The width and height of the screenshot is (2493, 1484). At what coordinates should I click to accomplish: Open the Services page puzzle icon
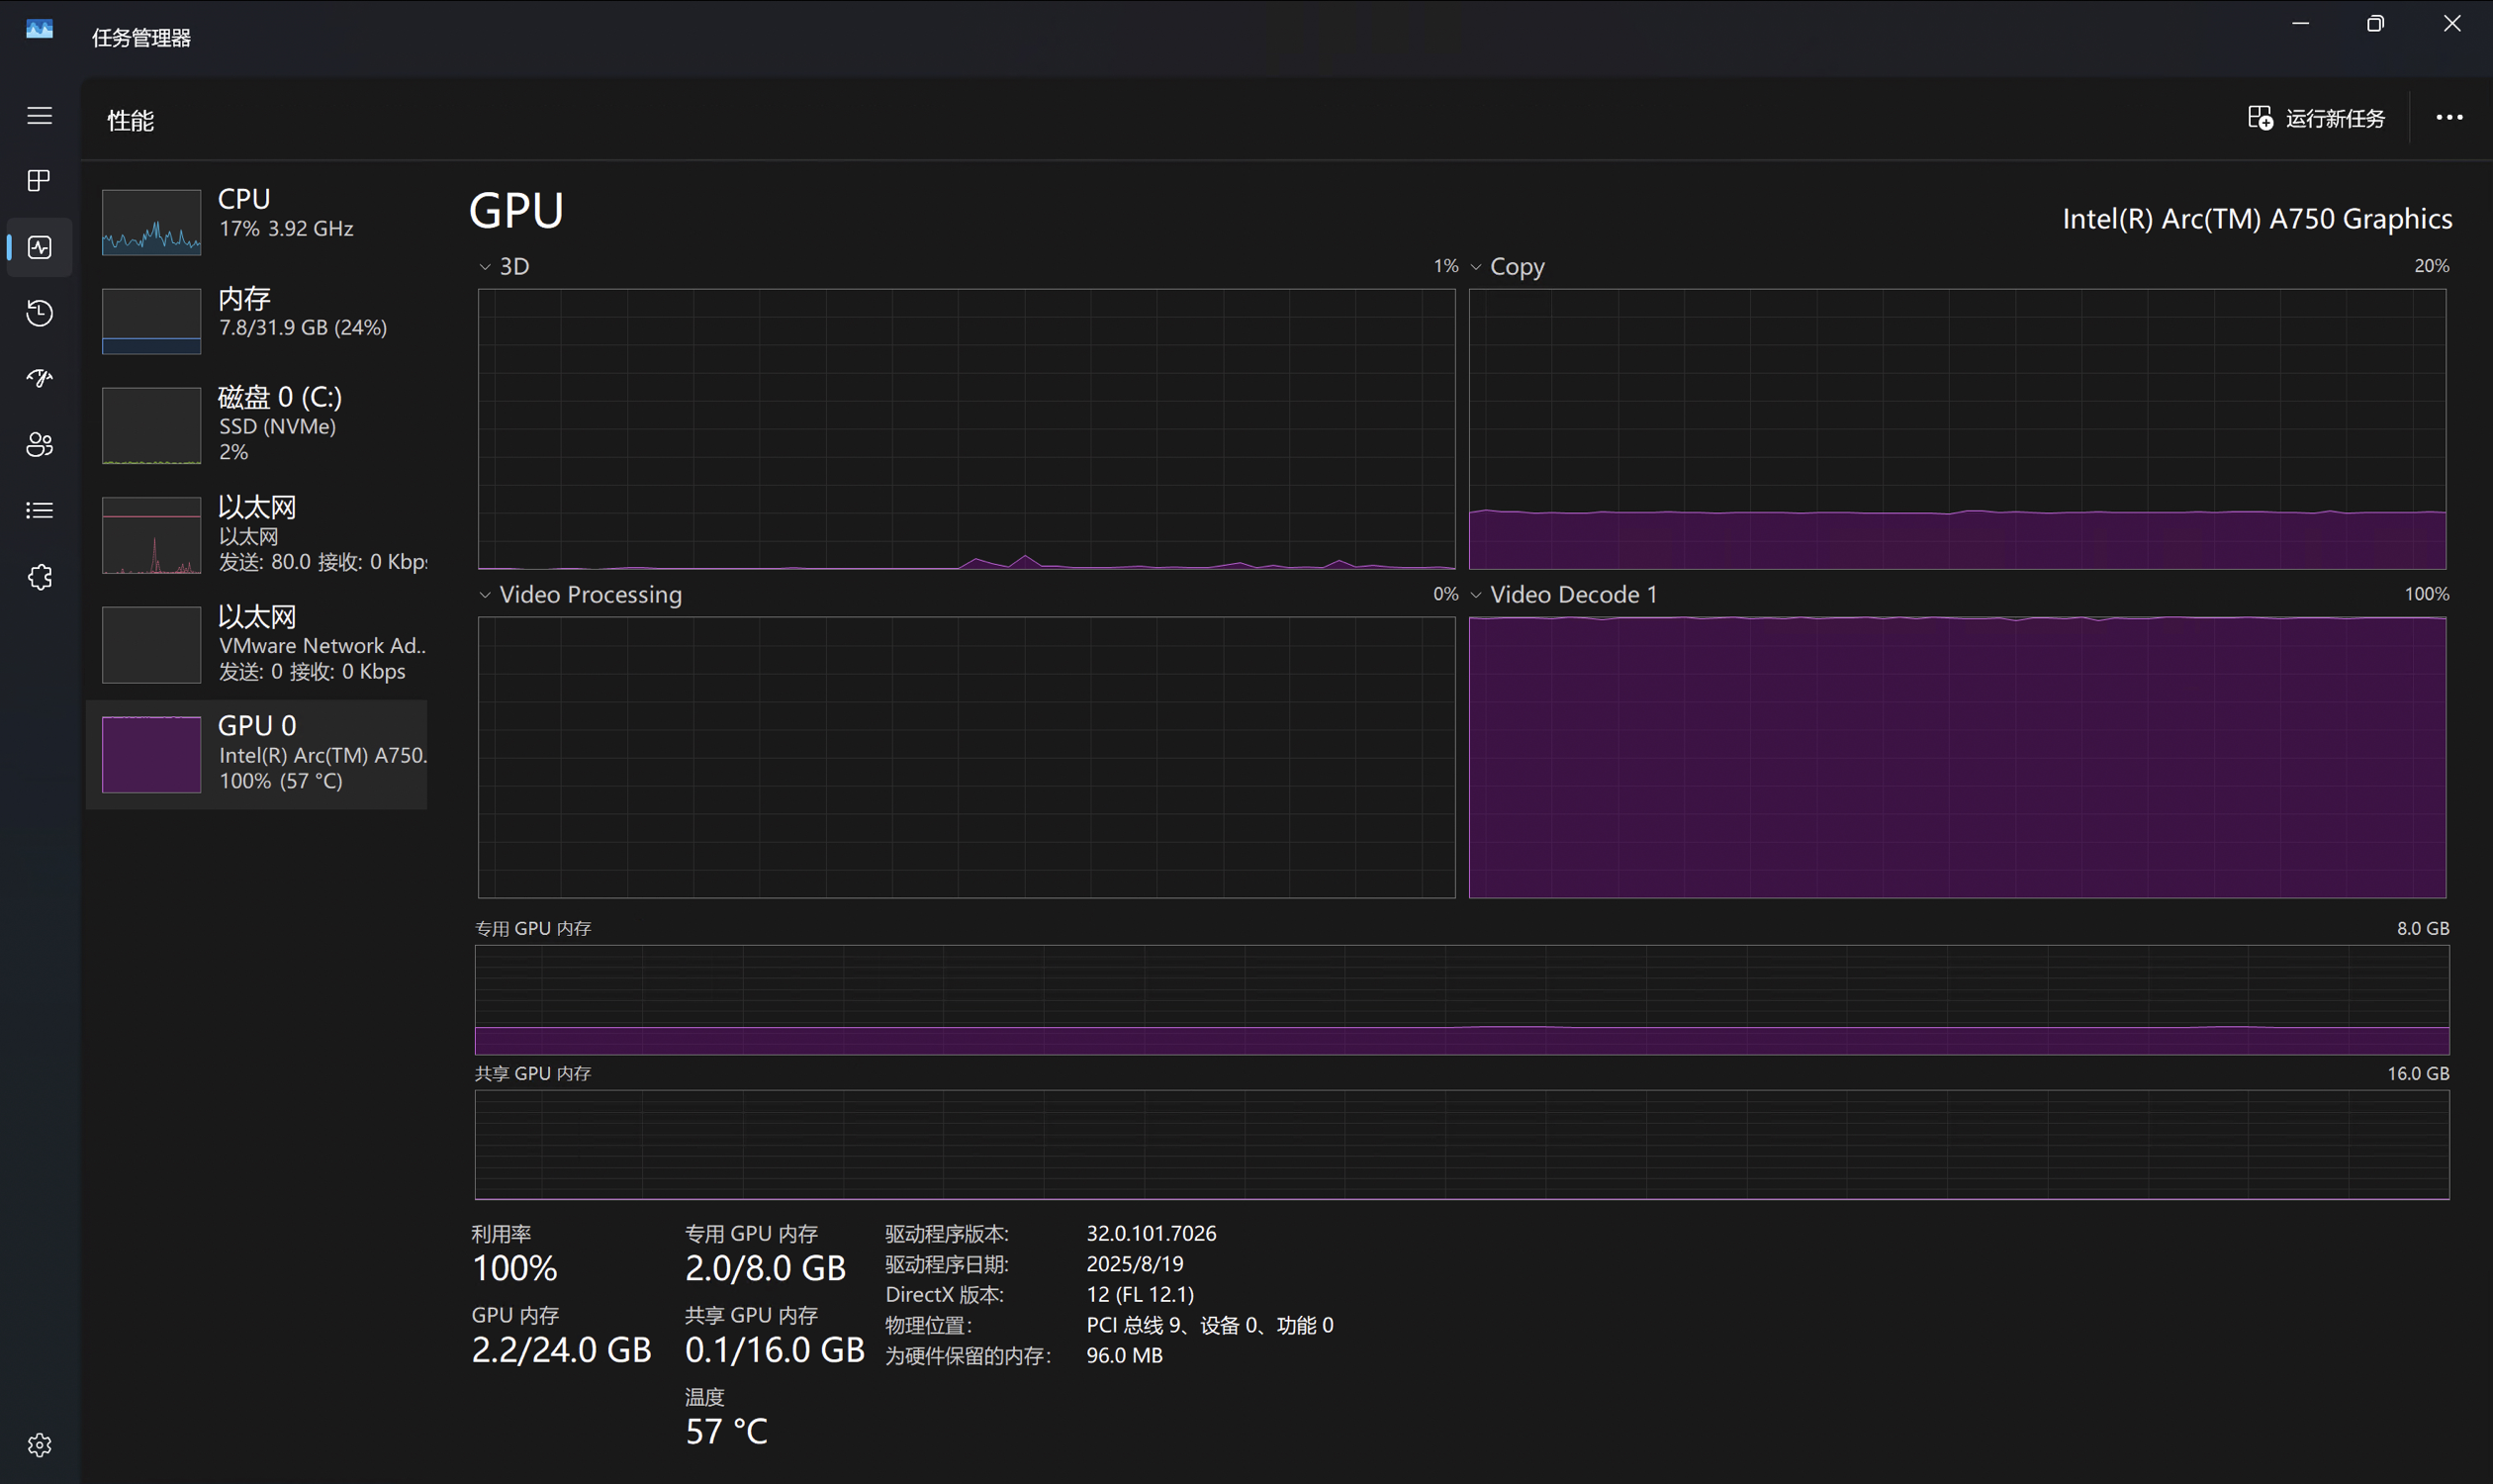click(39, 577)
